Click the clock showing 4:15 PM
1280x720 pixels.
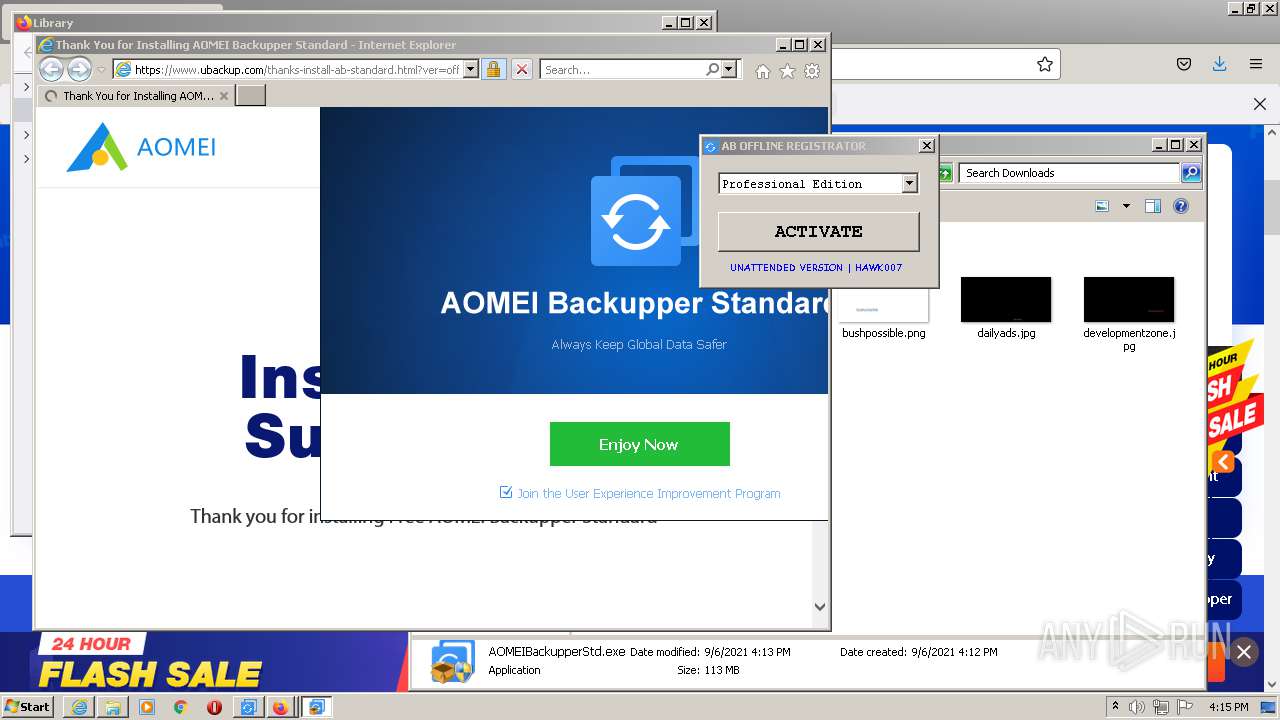click(1228, 707)
